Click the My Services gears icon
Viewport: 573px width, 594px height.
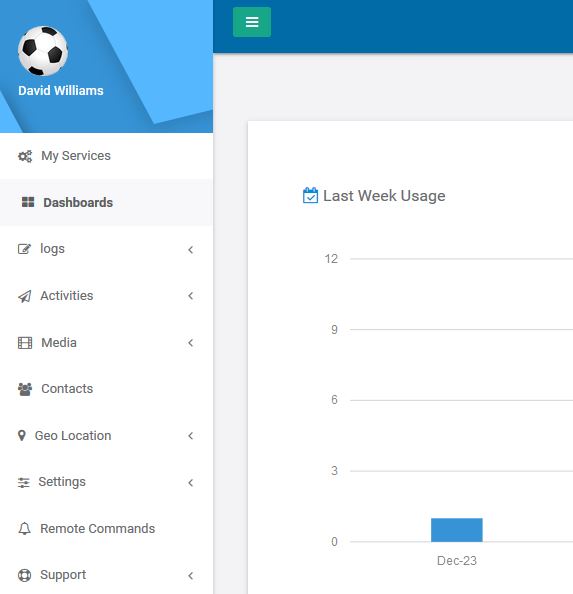click(25, 156)
